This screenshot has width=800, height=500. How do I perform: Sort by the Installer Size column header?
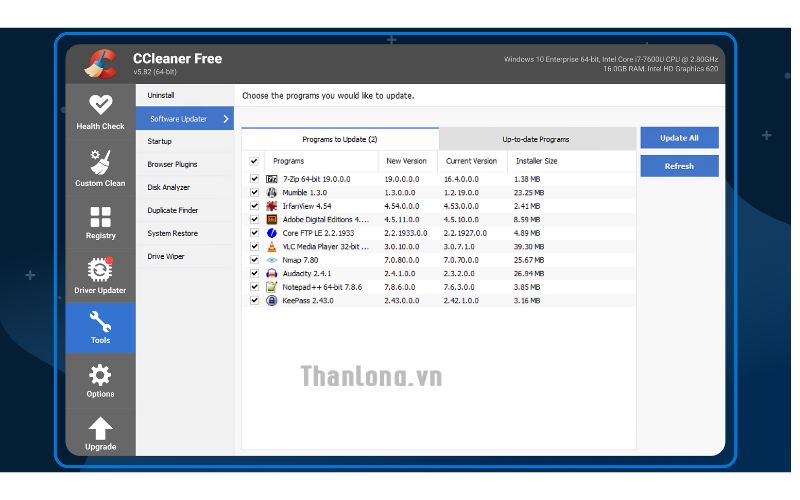[x=537, y=161]
